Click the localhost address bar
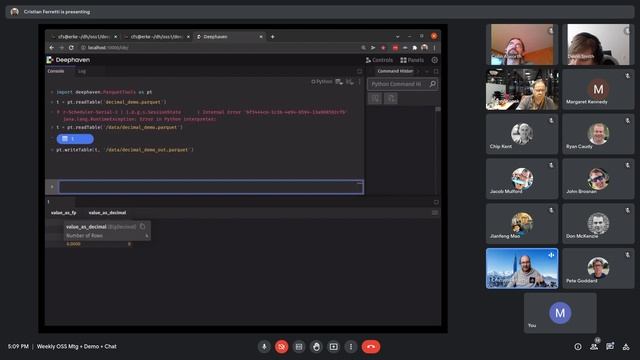 coord(220,48)
